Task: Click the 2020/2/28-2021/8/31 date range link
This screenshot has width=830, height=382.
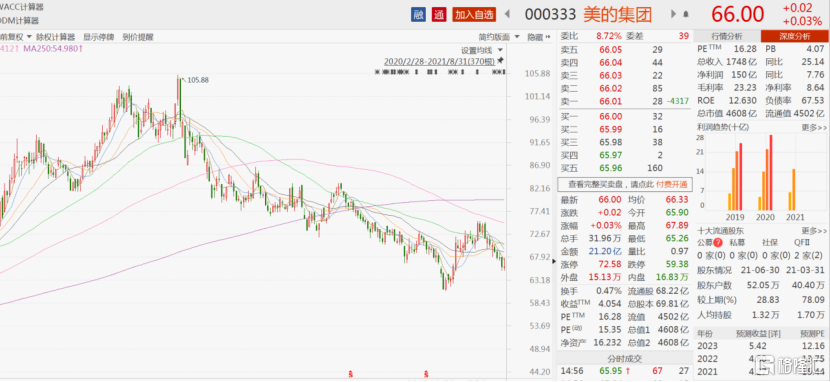Action: (x=440, y=61)
